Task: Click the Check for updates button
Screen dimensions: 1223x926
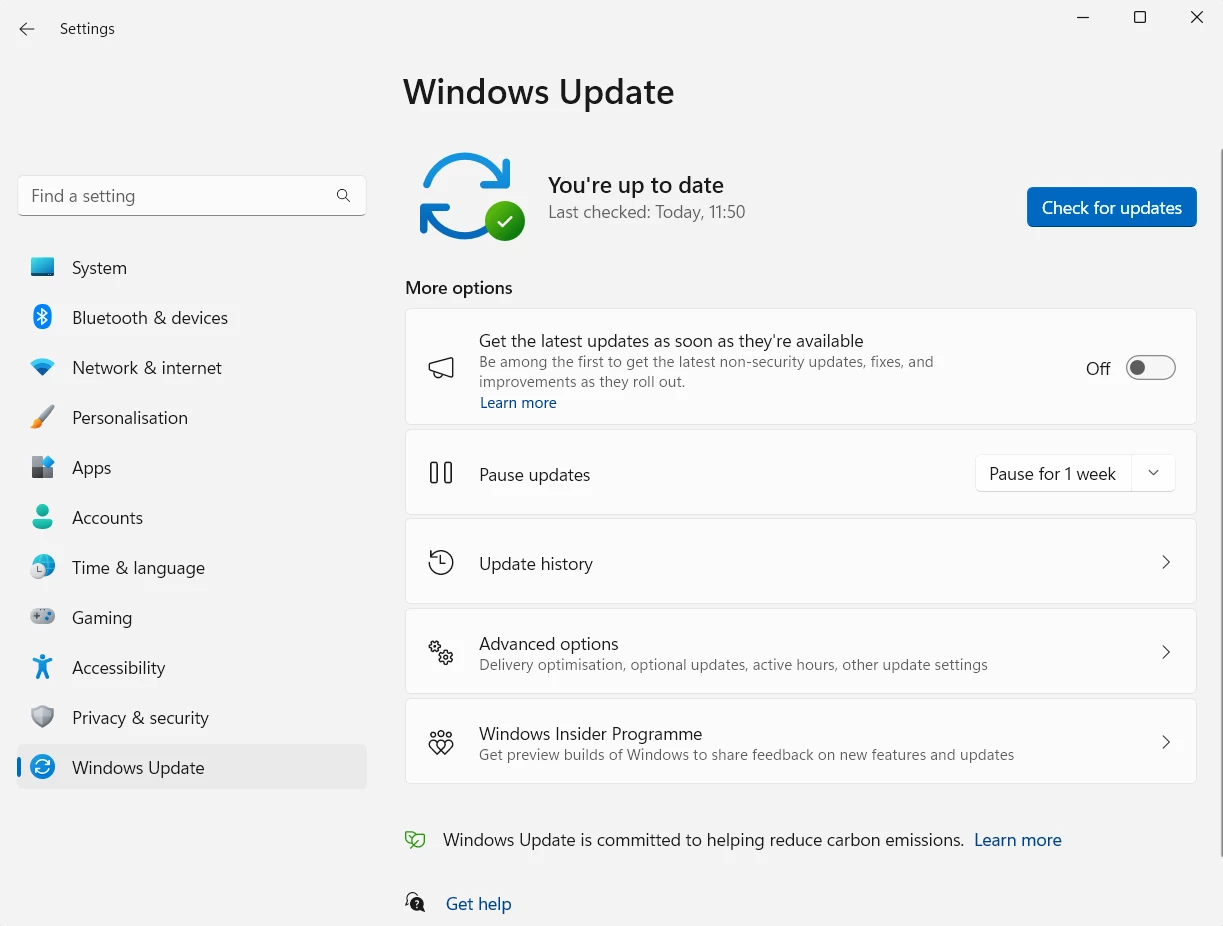Action: (x=1111, y=207)
